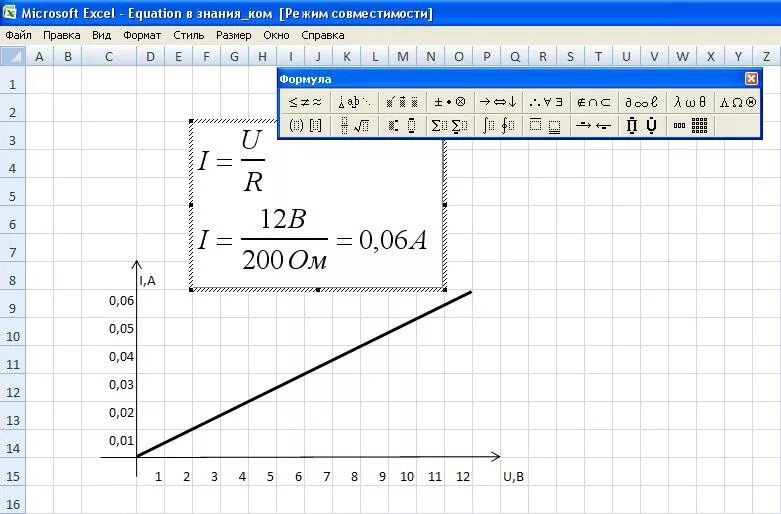Screen dimensions: 781x514
Task: Select the thick diagonal graph line
Action: [304, 374]
